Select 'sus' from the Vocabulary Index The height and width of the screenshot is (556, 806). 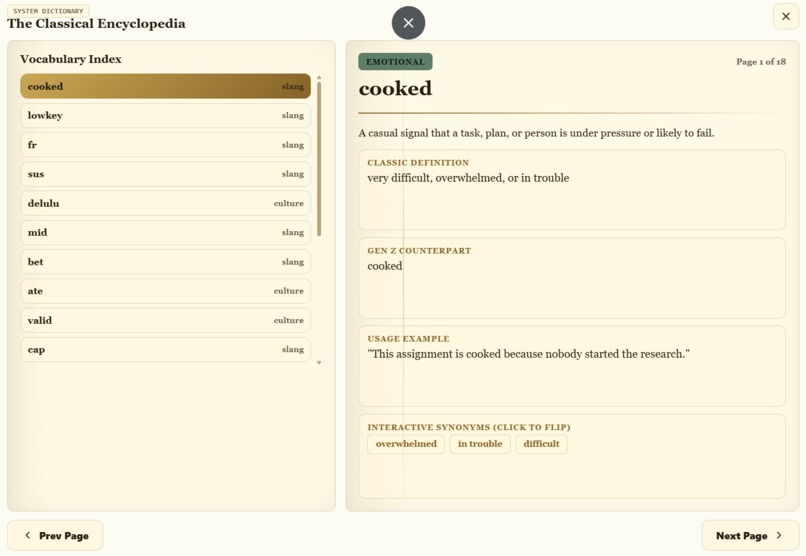pyautogui.click(x=166, y=174)
